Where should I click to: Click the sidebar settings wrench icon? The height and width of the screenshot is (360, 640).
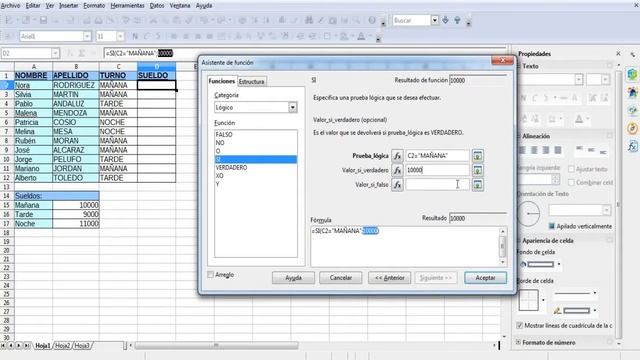click(x=633, y=54)
